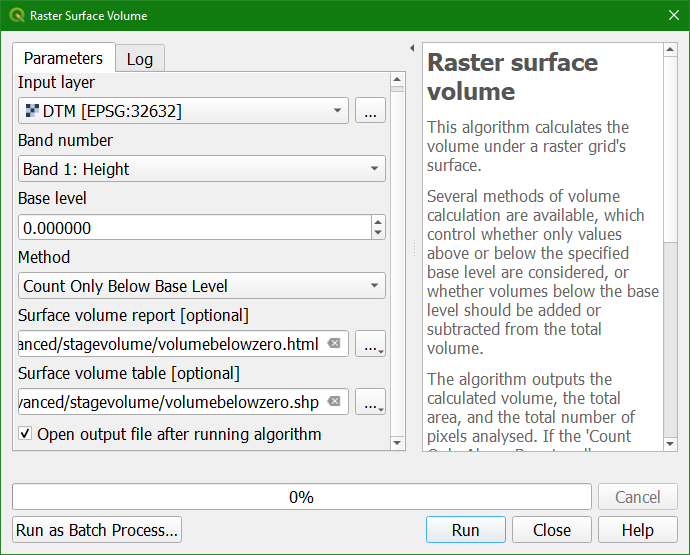The width and height of the screenshot is (690, 555).
Task: Click the QGIS logo in title bar
Action: (17, 16)
